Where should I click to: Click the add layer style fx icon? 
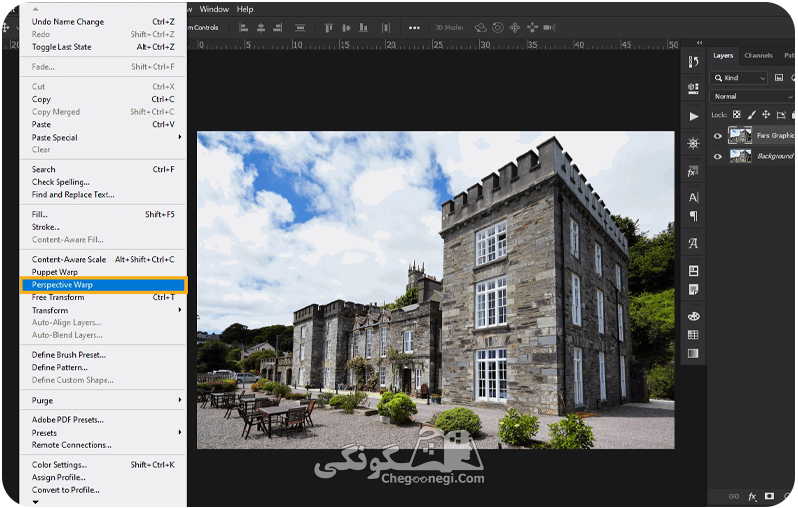pos(752,496)
